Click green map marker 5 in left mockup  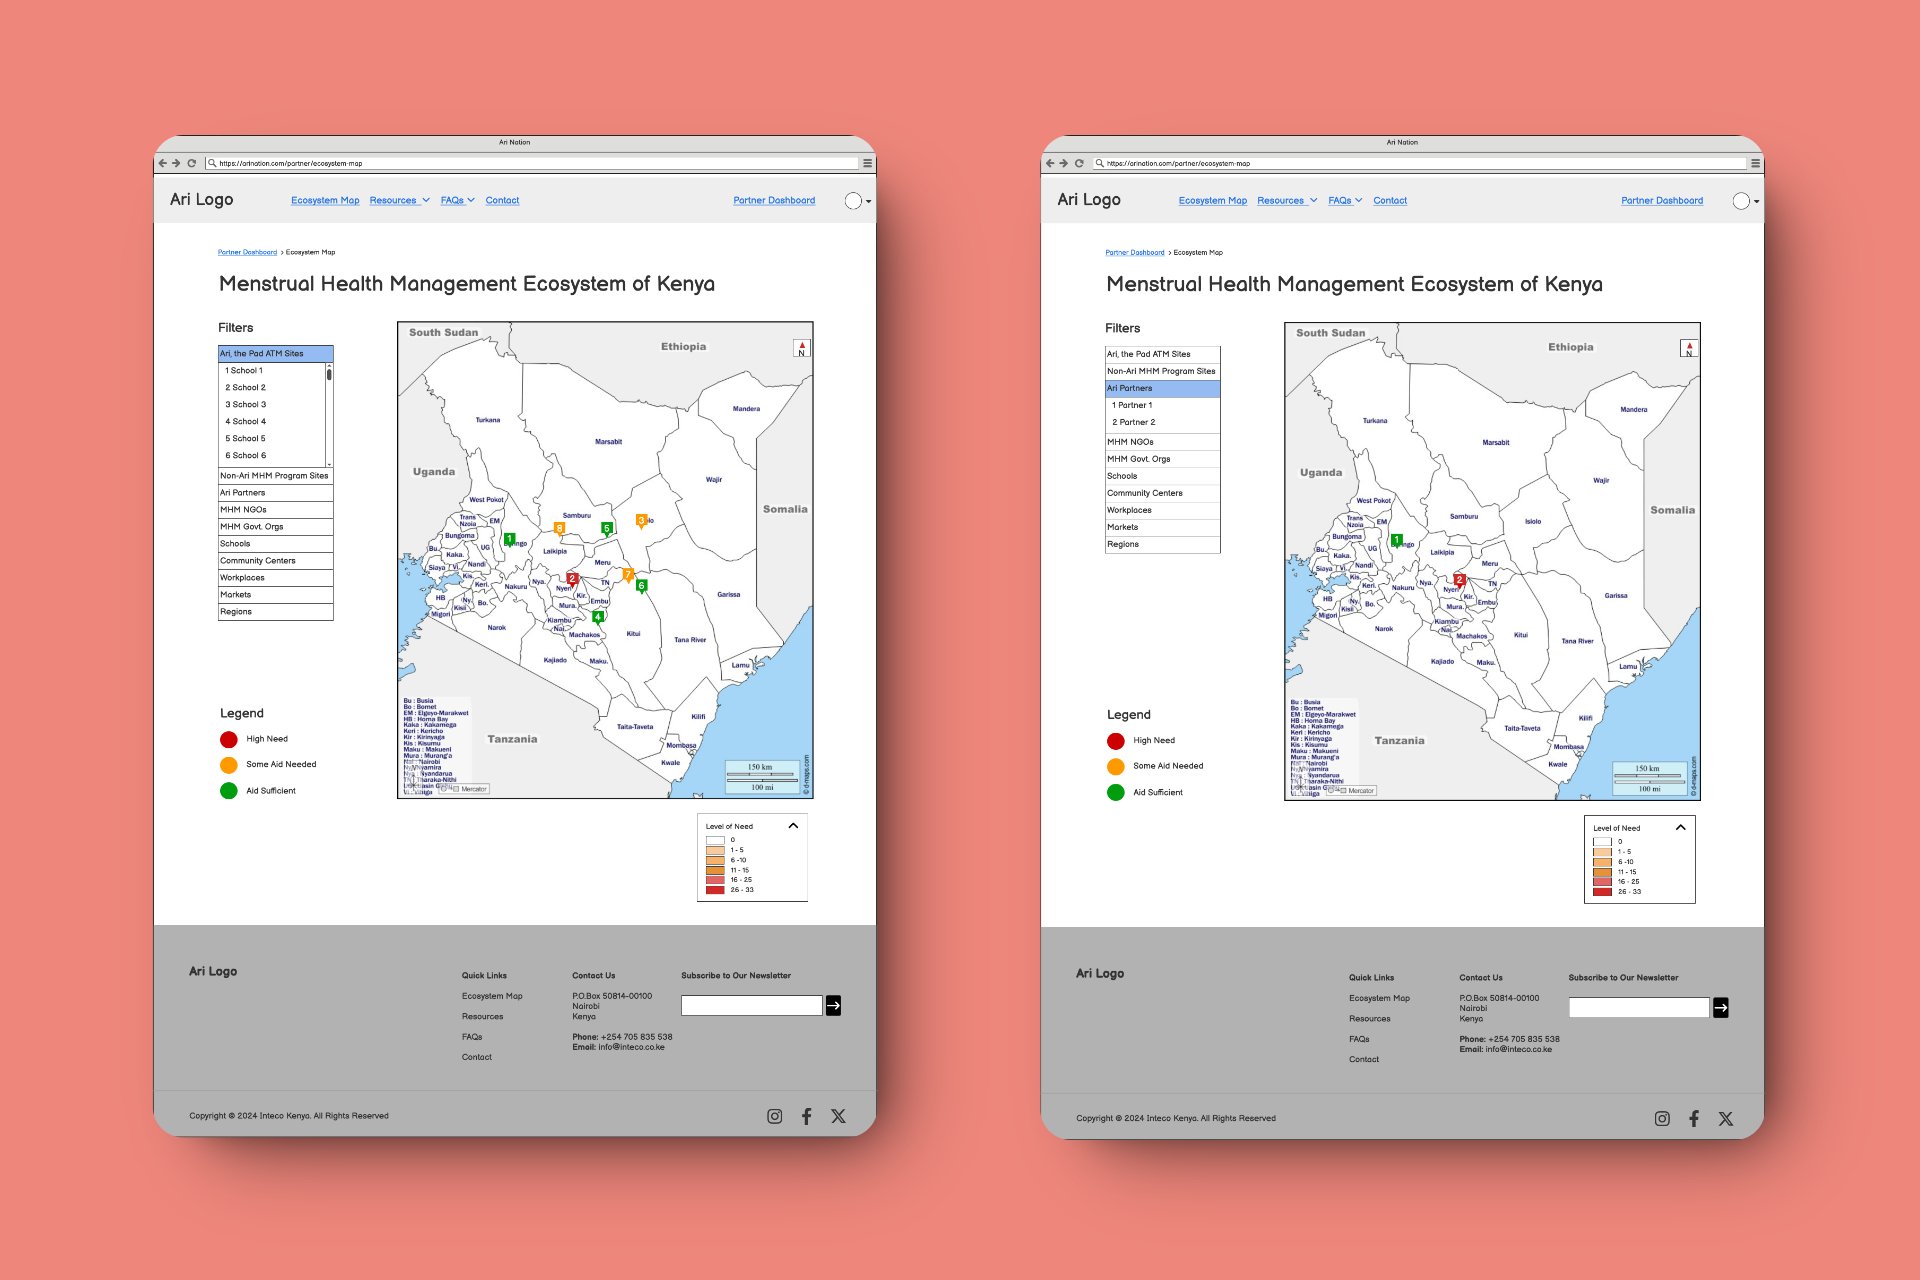[606, 529]
